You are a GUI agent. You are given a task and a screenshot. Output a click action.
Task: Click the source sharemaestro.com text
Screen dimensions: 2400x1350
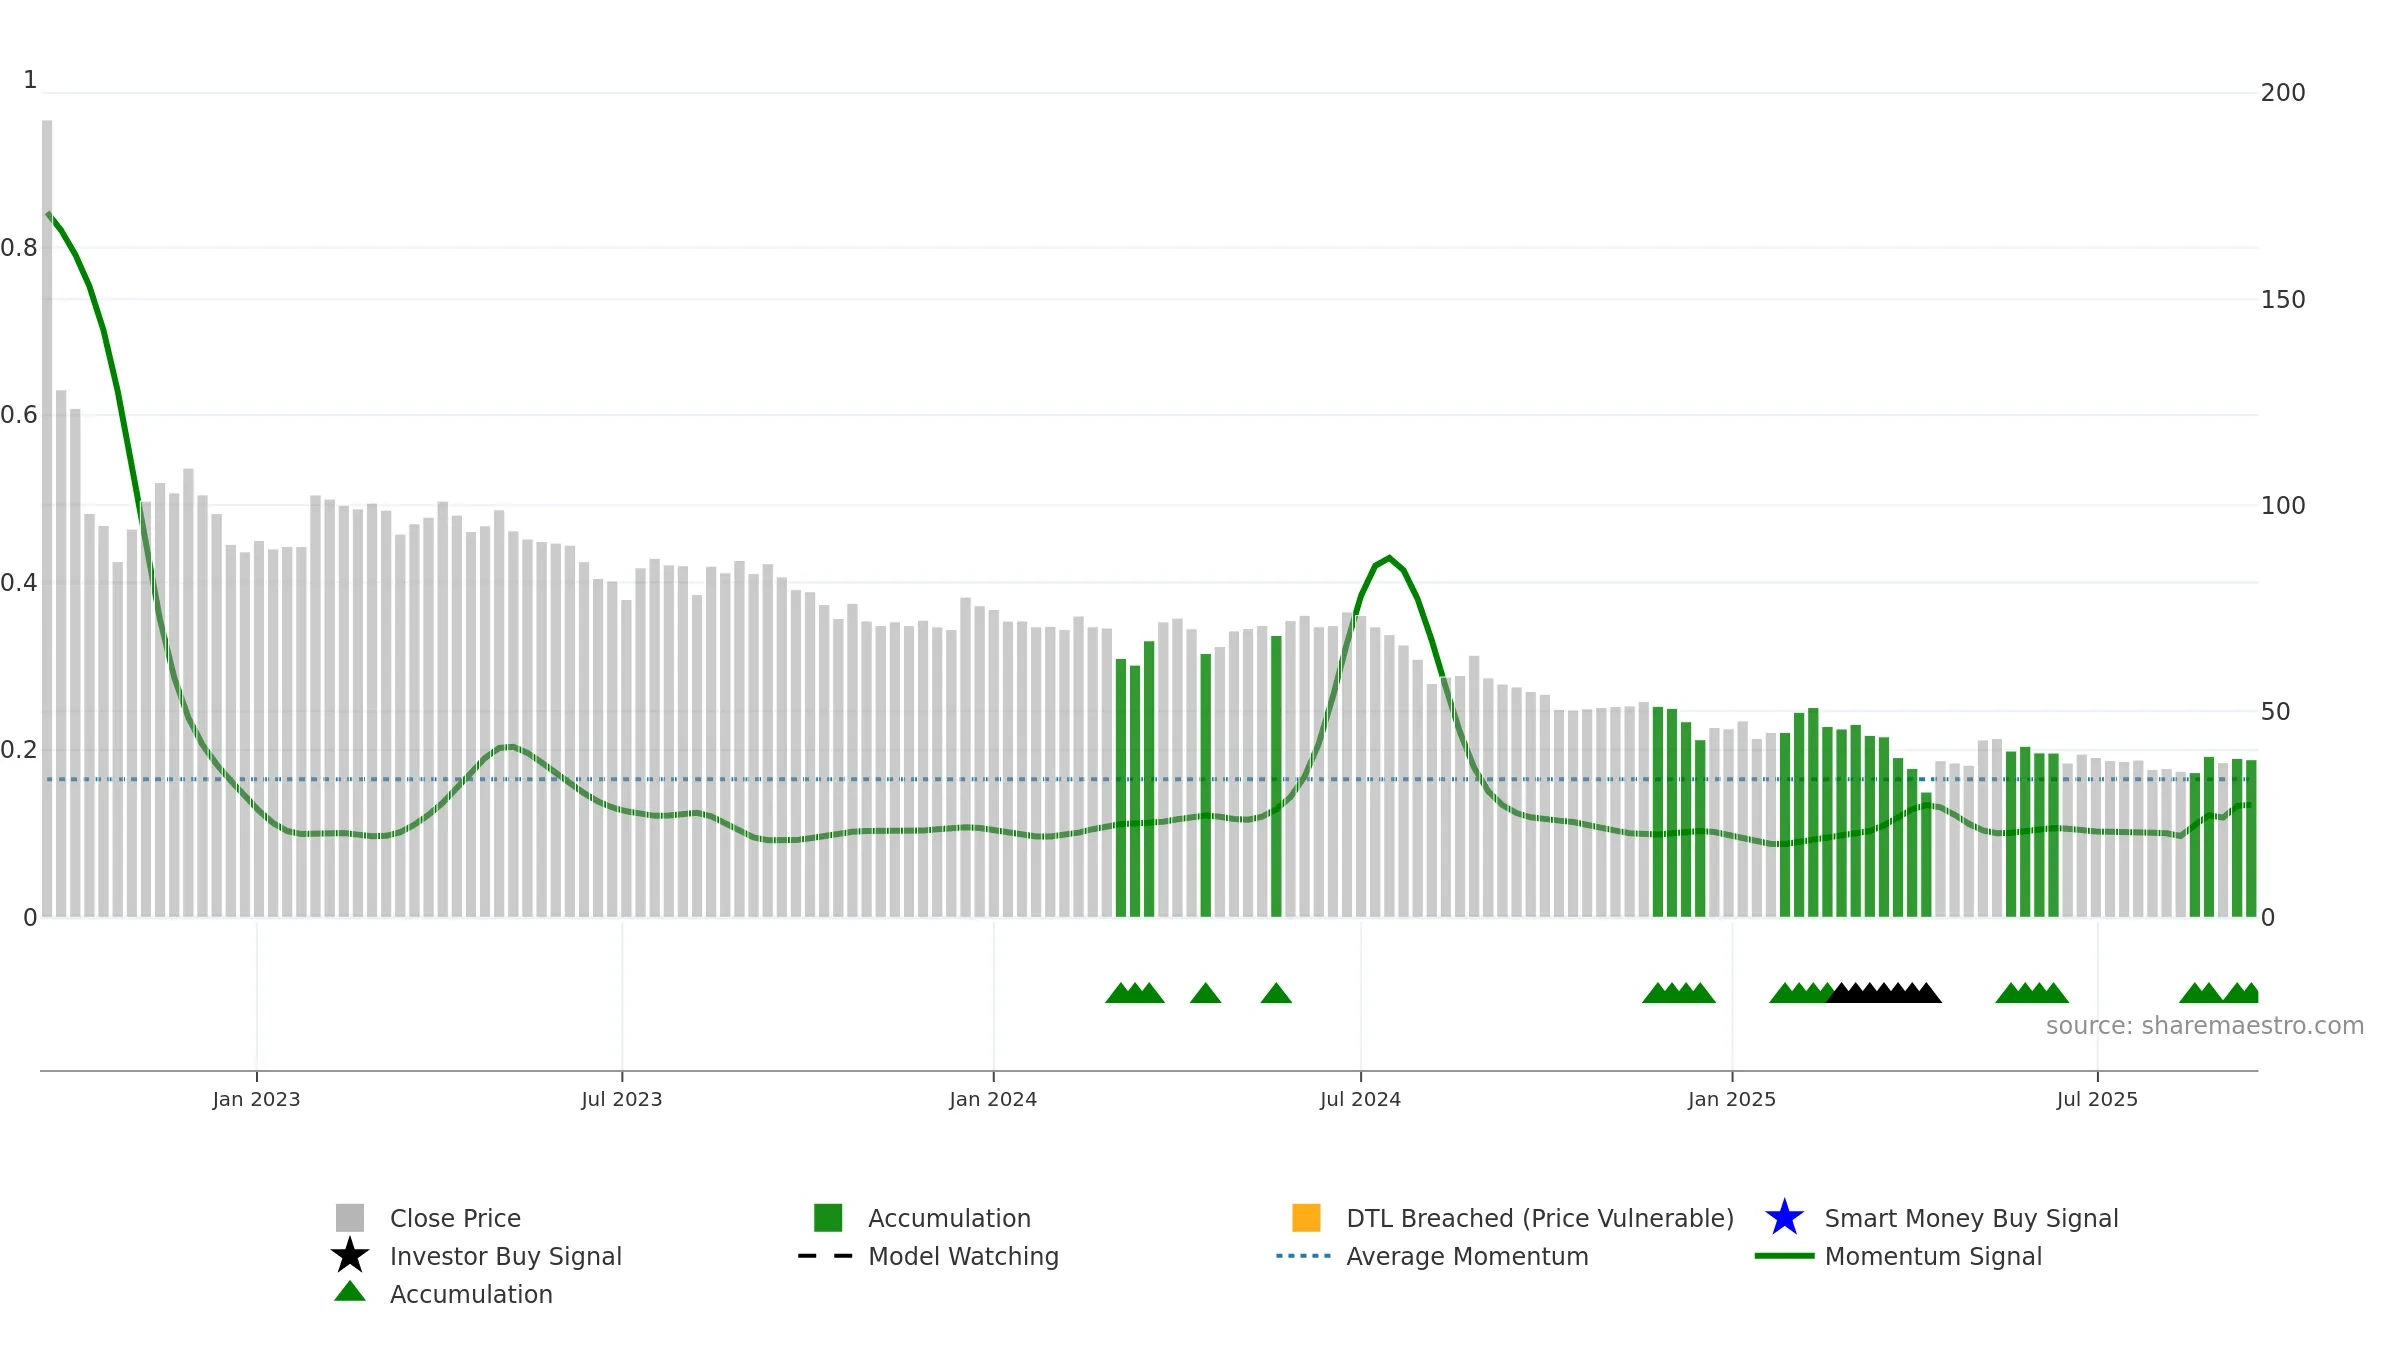2205,1026
